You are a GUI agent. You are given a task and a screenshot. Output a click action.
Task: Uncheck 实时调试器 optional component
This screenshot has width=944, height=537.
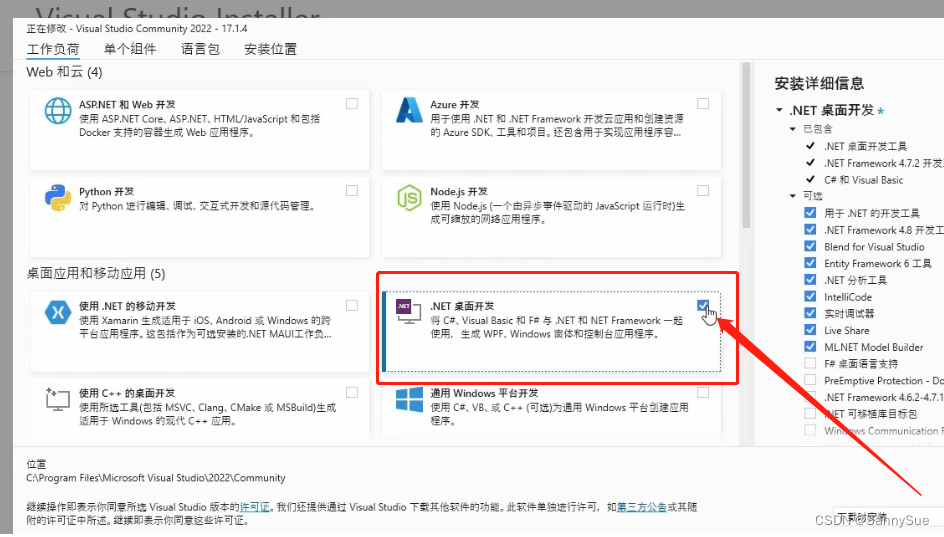click(x=810, y=313)
